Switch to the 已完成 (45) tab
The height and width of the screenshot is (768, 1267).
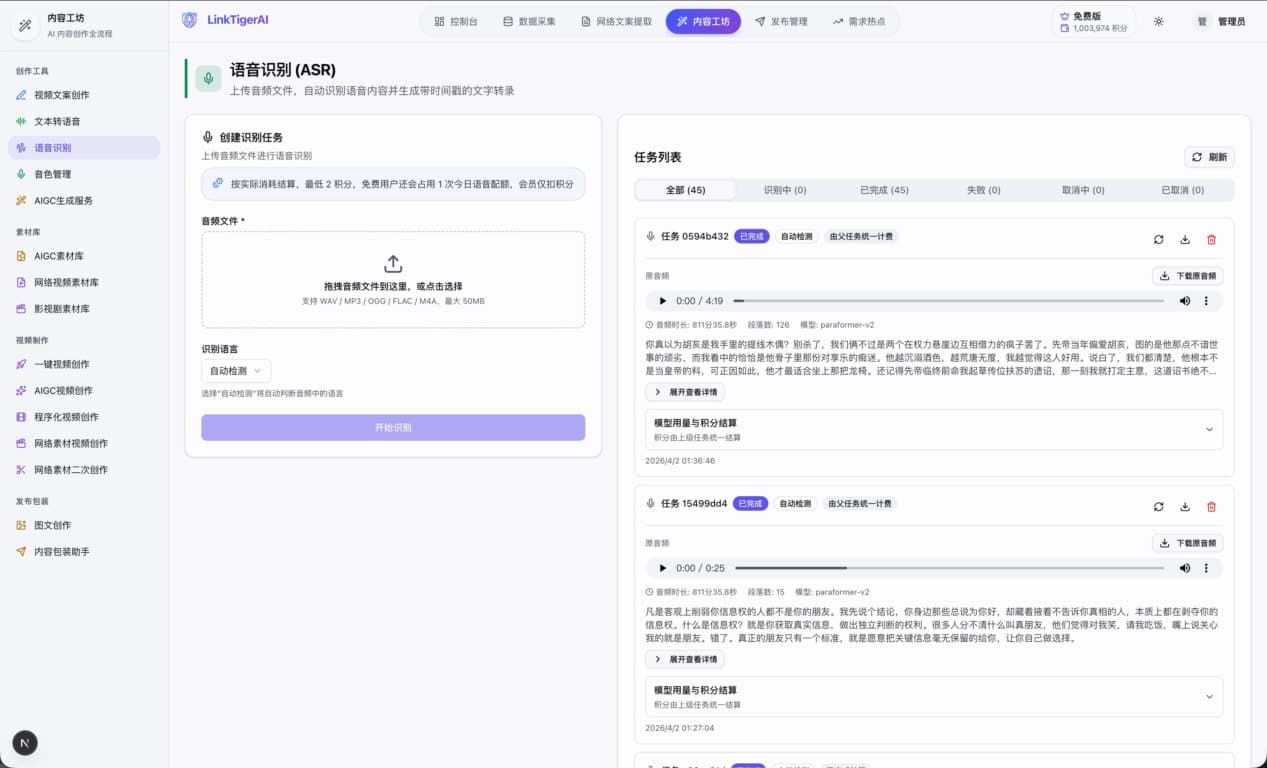point(884,190)
